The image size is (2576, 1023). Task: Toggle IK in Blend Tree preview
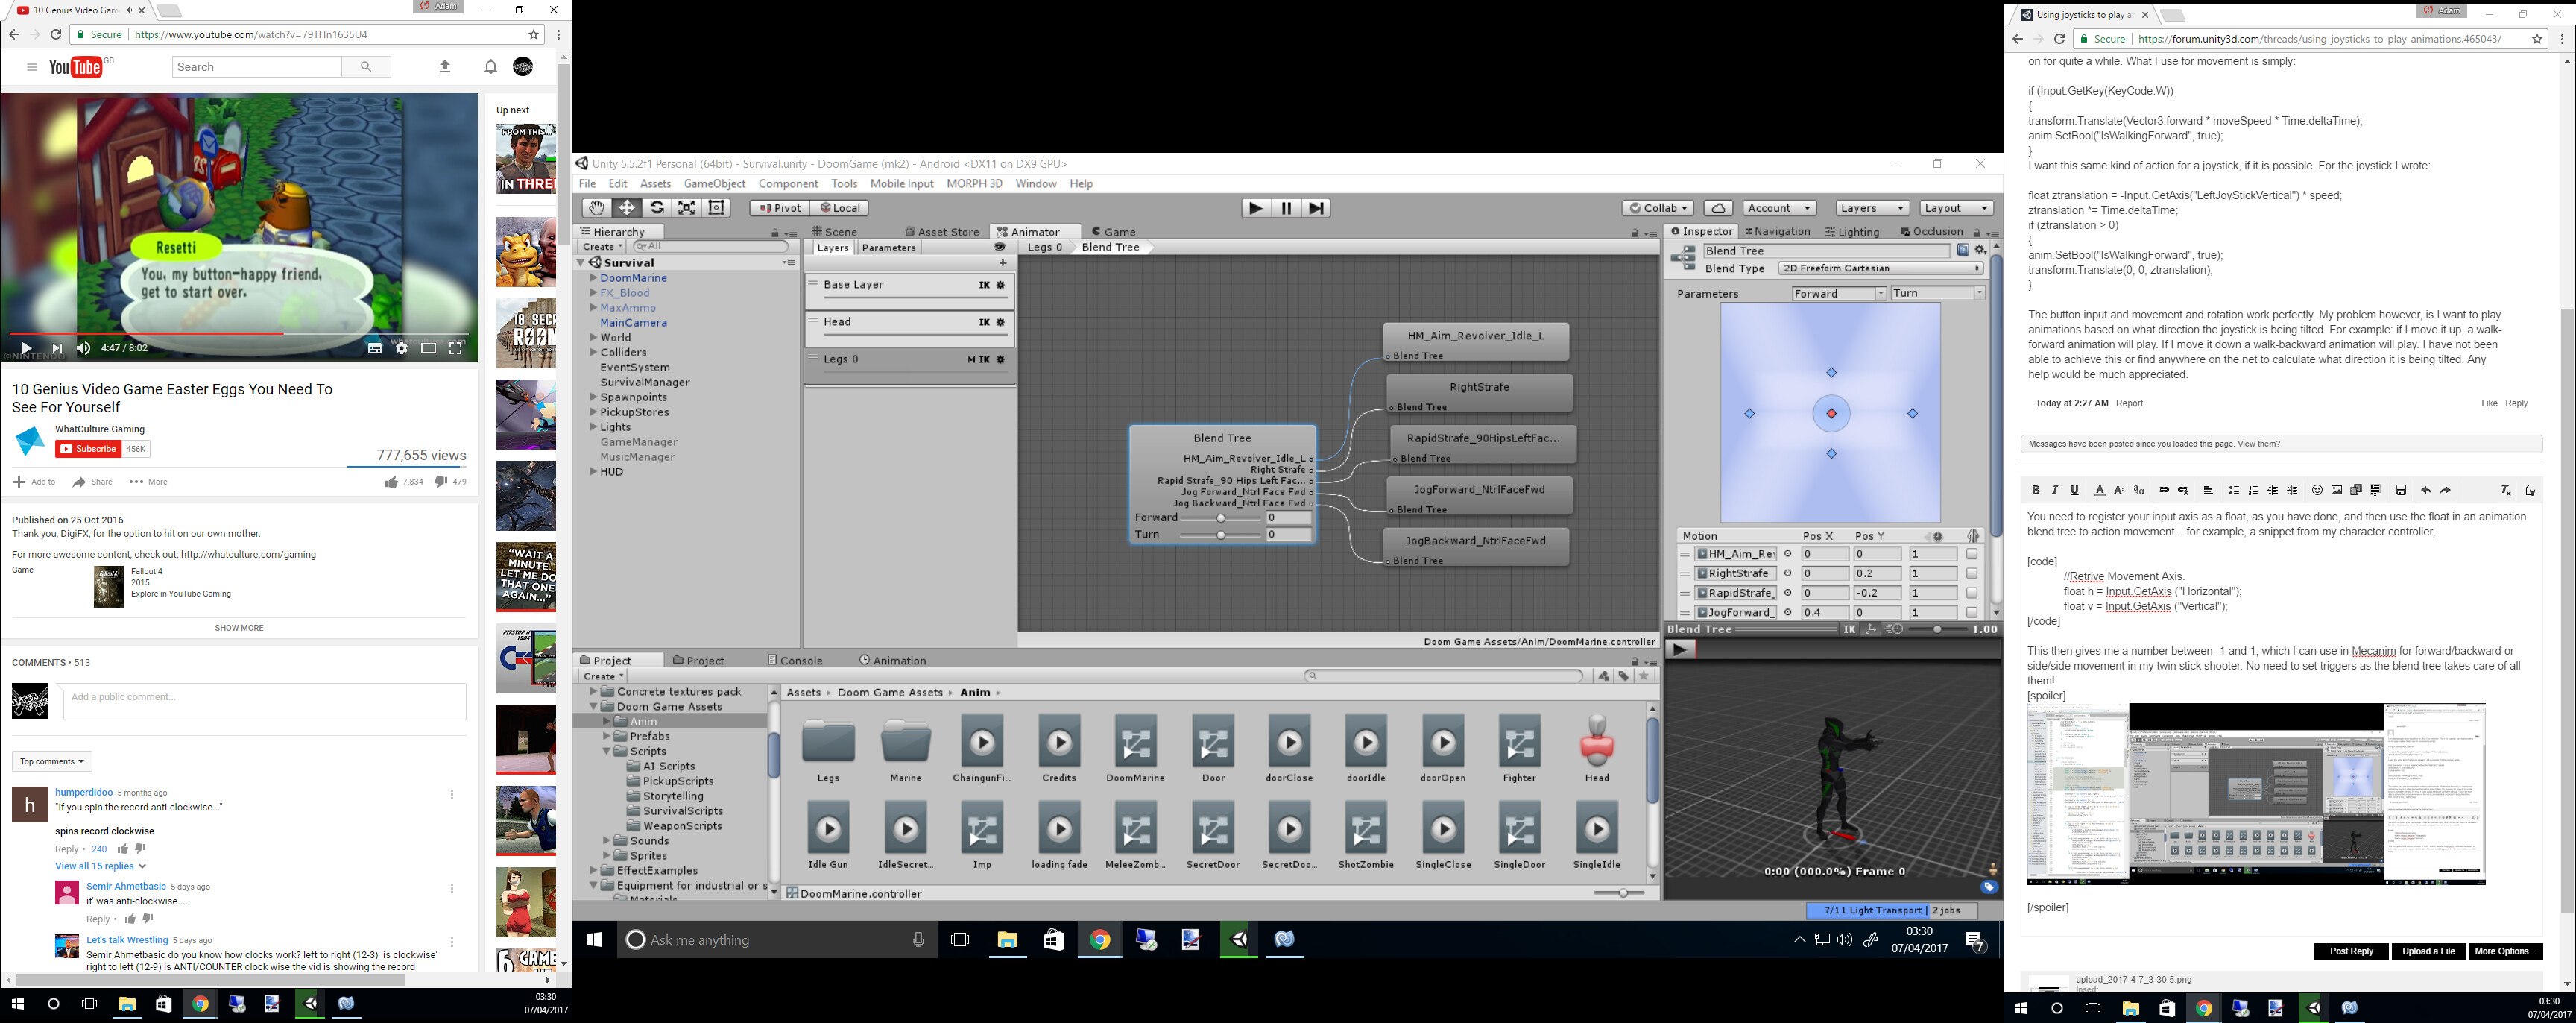[x=1849, y=629]
